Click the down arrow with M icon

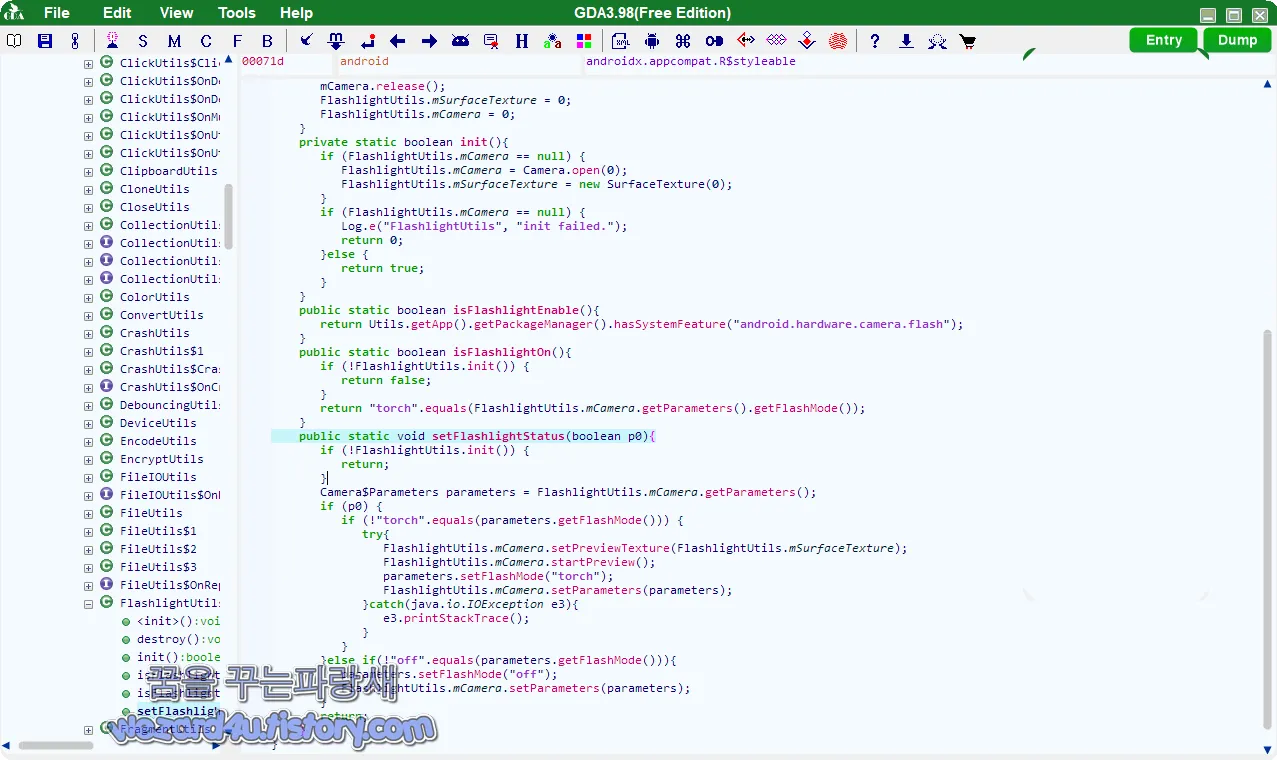click(x=336, y=41)
